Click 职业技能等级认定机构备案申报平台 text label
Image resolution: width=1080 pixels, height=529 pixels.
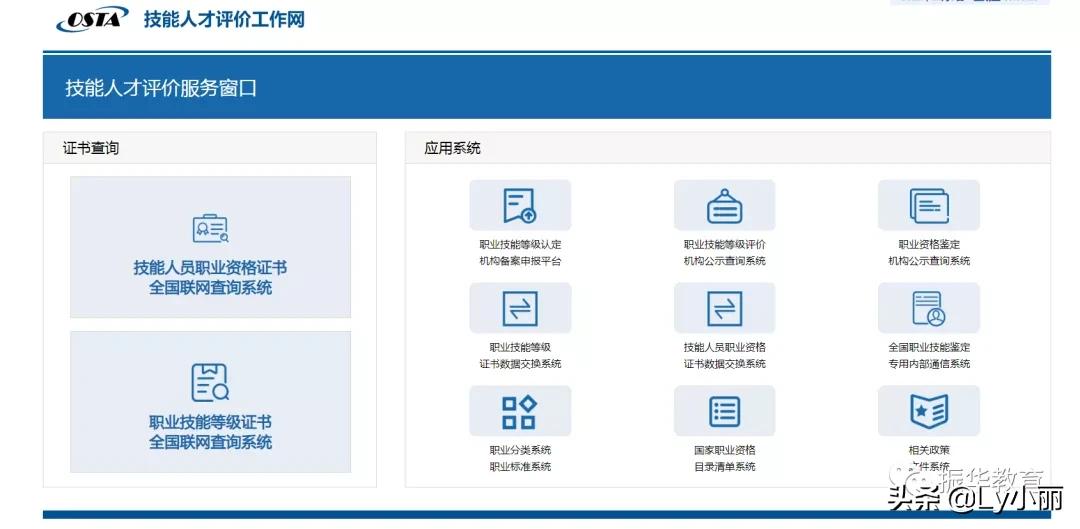520,253
